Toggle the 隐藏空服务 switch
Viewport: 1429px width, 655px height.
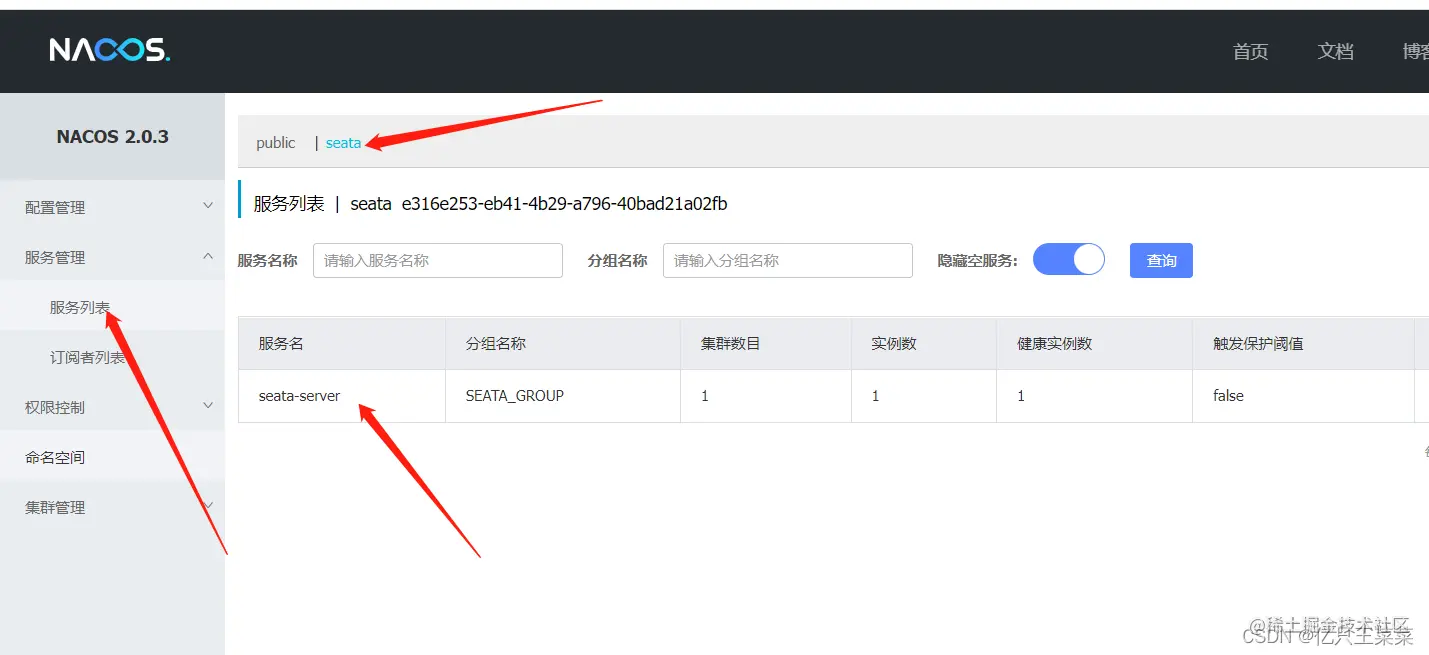point(1068,260)
